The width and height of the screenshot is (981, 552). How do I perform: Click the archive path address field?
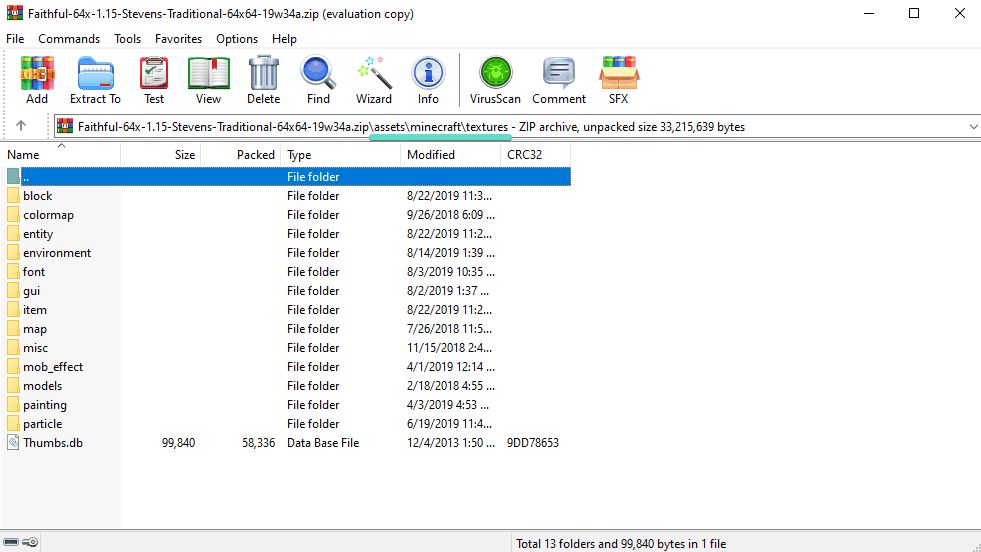coord(519,126)
